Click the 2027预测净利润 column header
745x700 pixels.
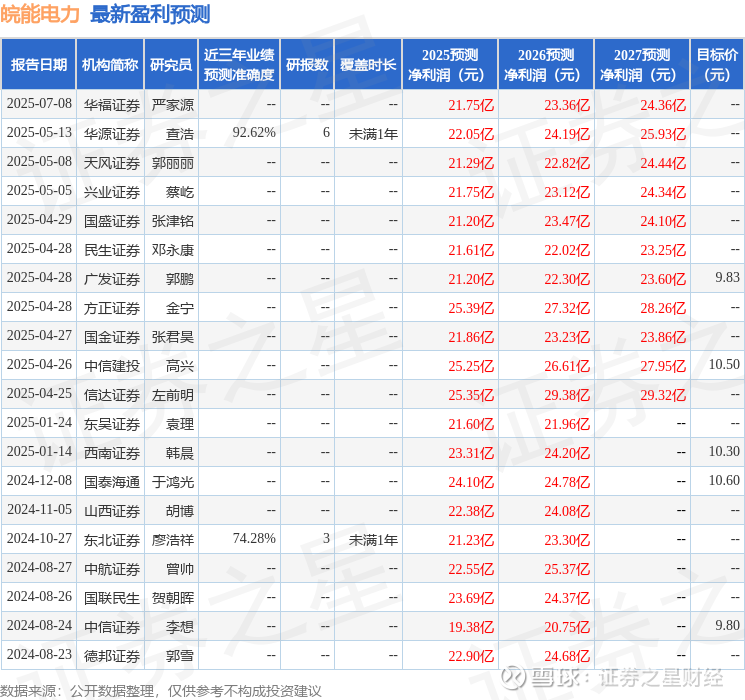coord(642,65)
